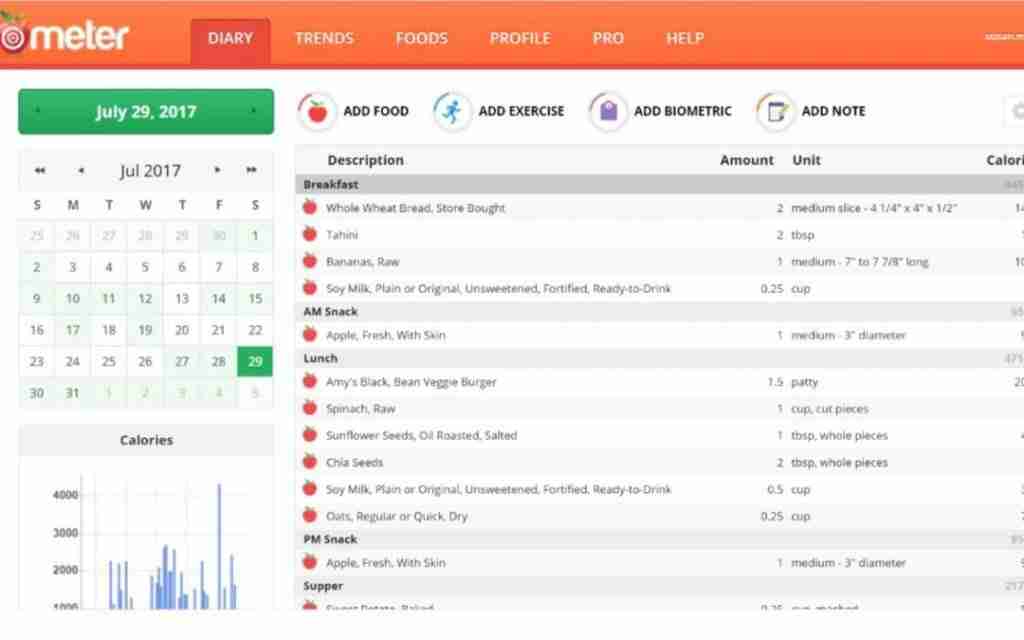
Task: Click apple icon beside Amy's Black Bean Burger
Action: (x=310, y=381)
